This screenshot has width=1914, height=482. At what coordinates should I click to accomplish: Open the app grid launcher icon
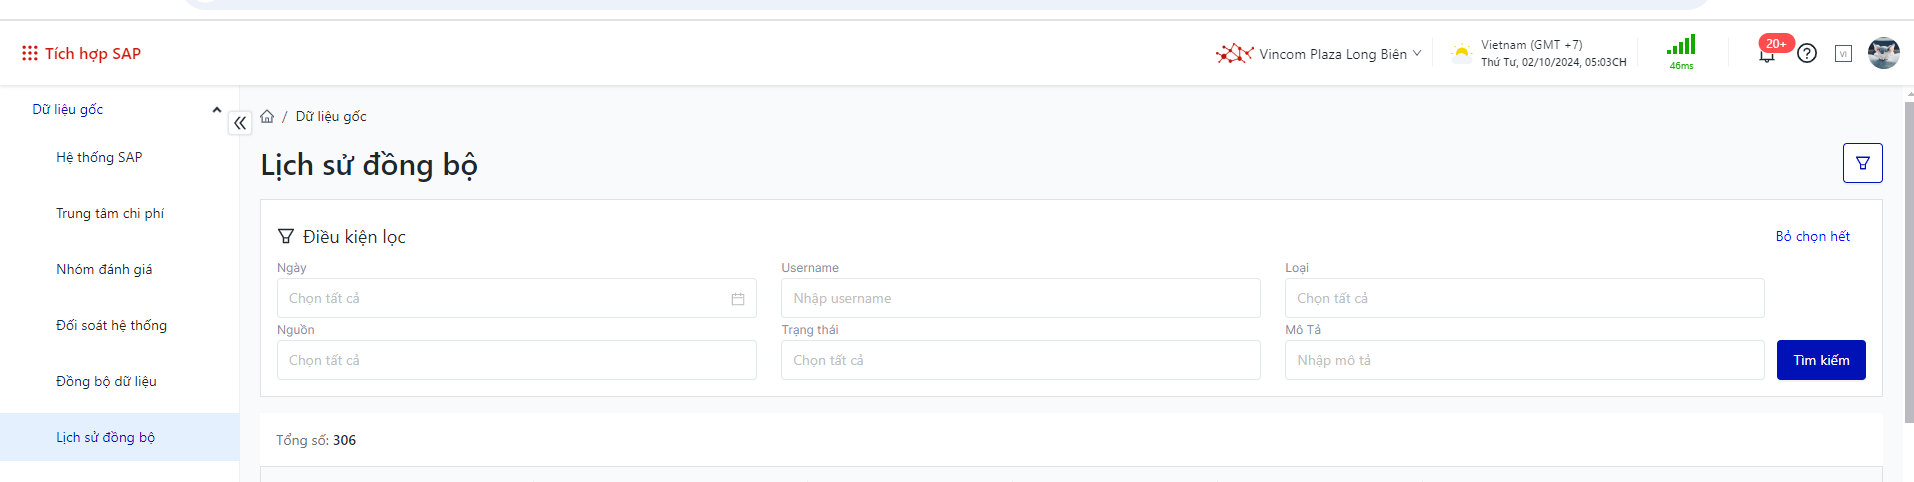coord(30,53)
